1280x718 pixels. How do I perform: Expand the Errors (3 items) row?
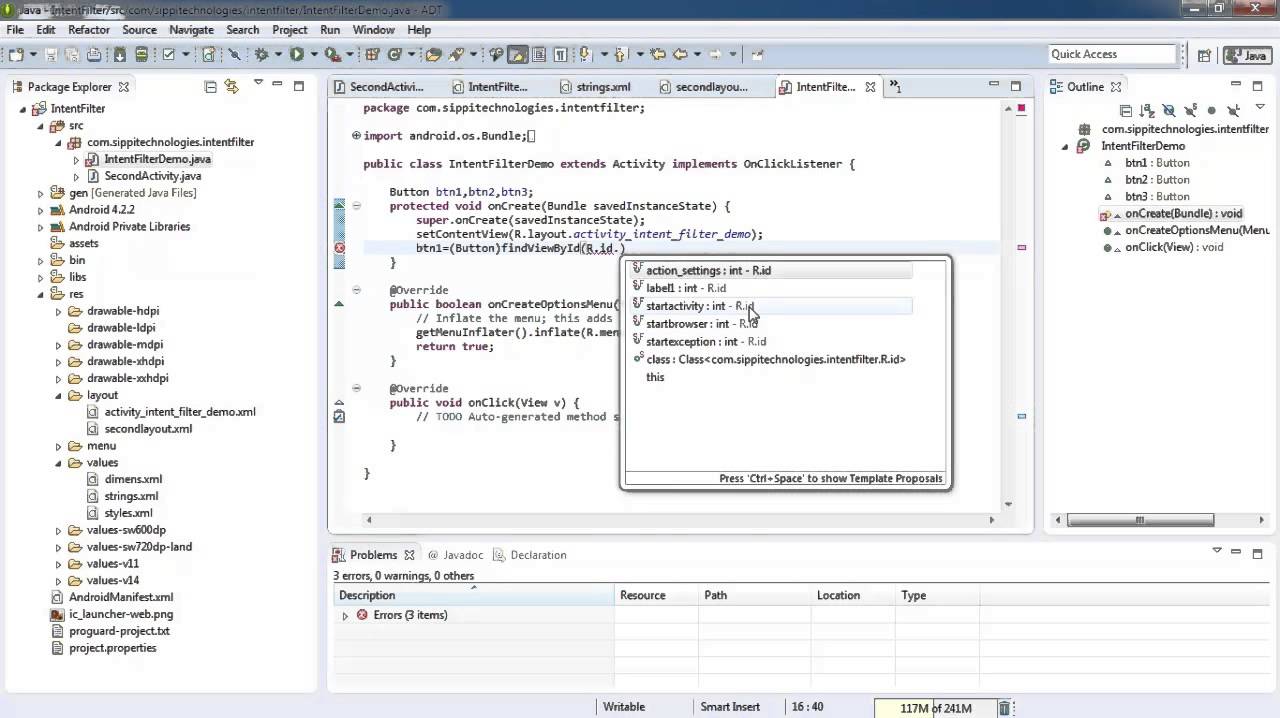tap(345, 616)
